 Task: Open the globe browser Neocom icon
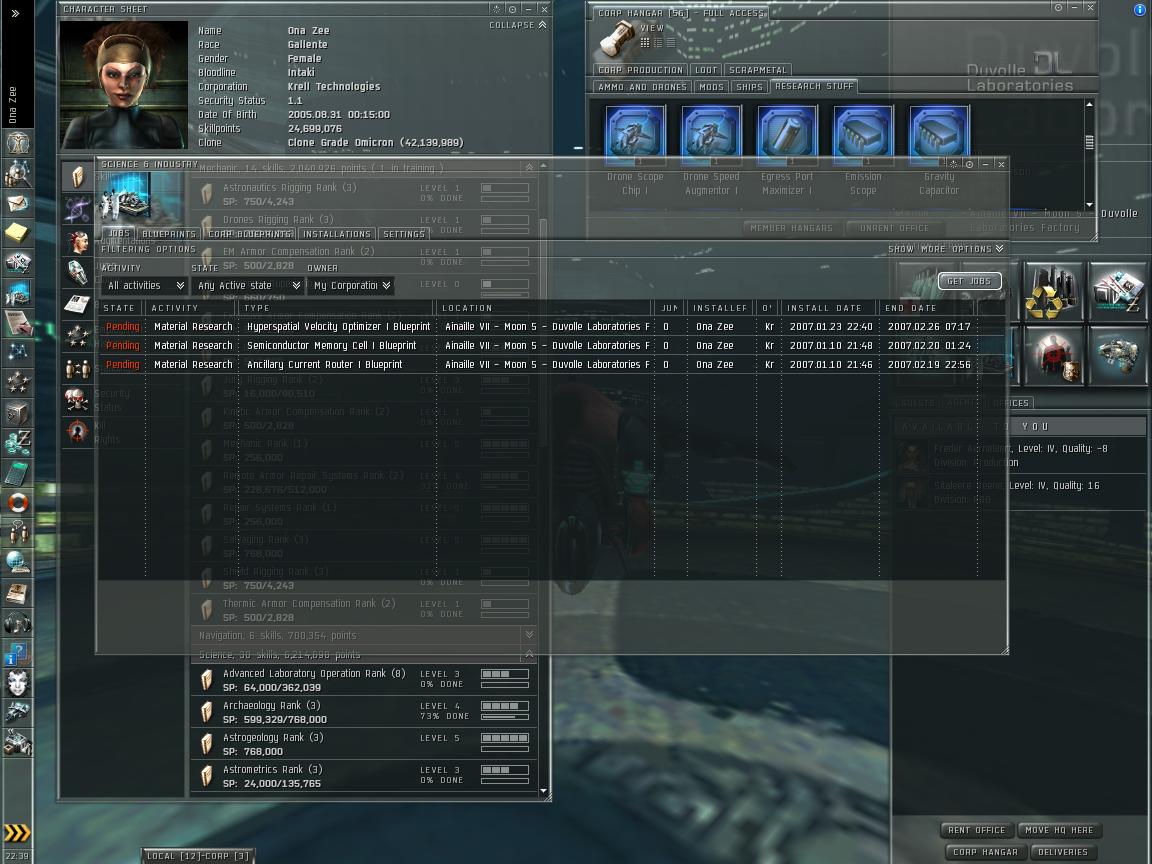click(17, 563)
